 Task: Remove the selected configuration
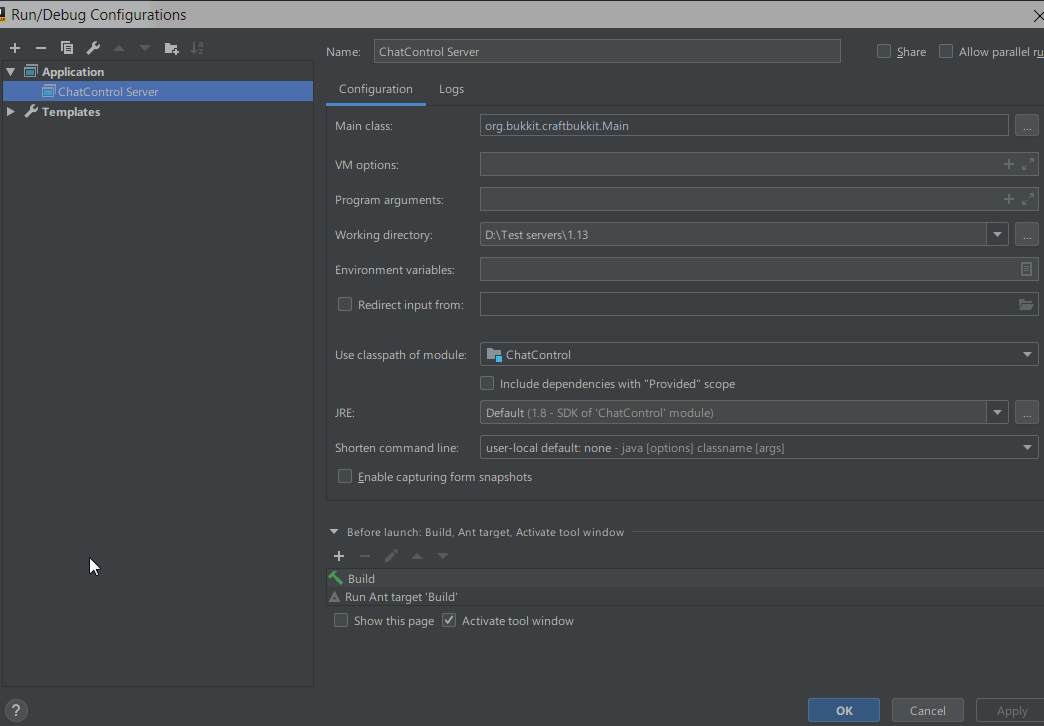pyautogui.click(x=41, y=48)
